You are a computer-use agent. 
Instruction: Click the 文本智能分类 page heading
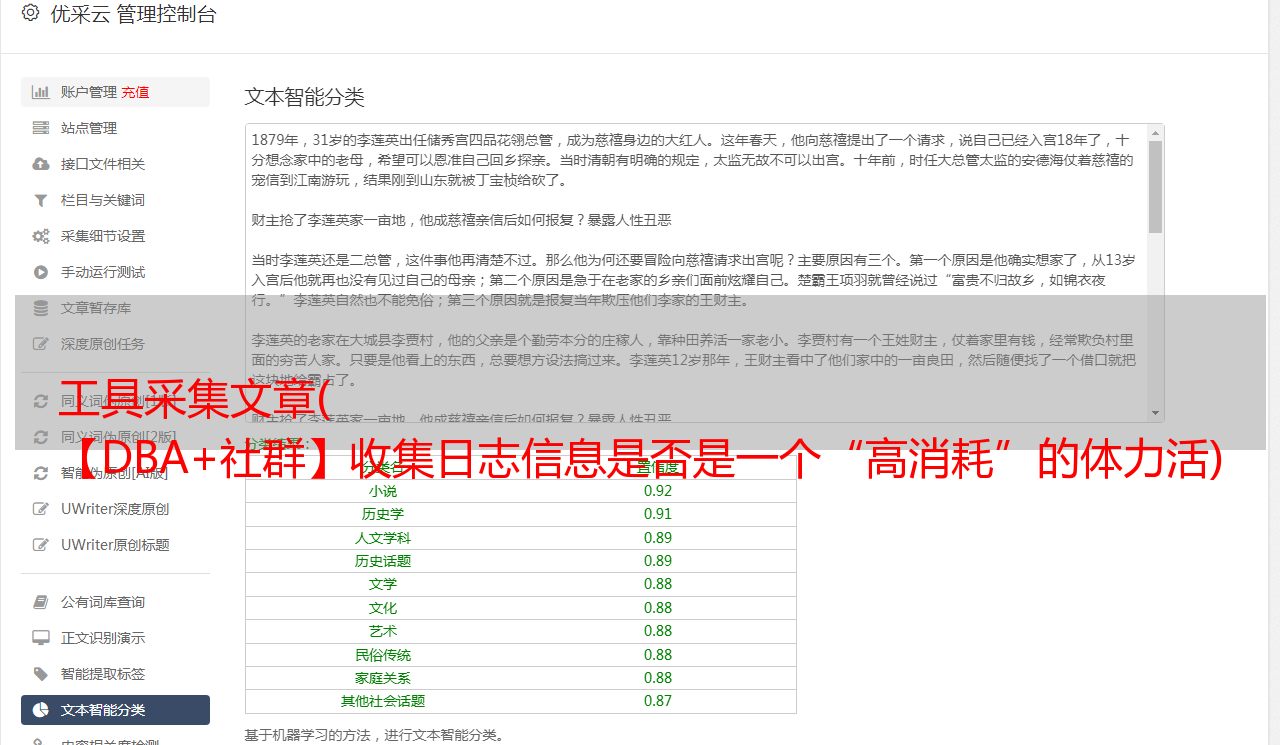point(305,97)
